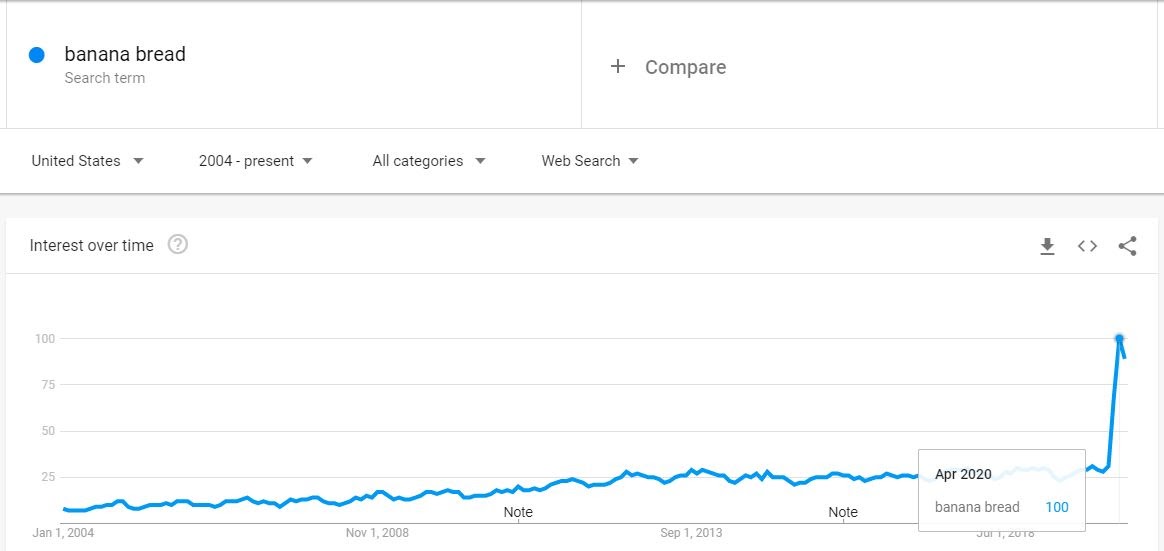This screenshot has height=551, width=1164.
Task: Open help icon beside Interest over time
Action: (x=177, y=244)
